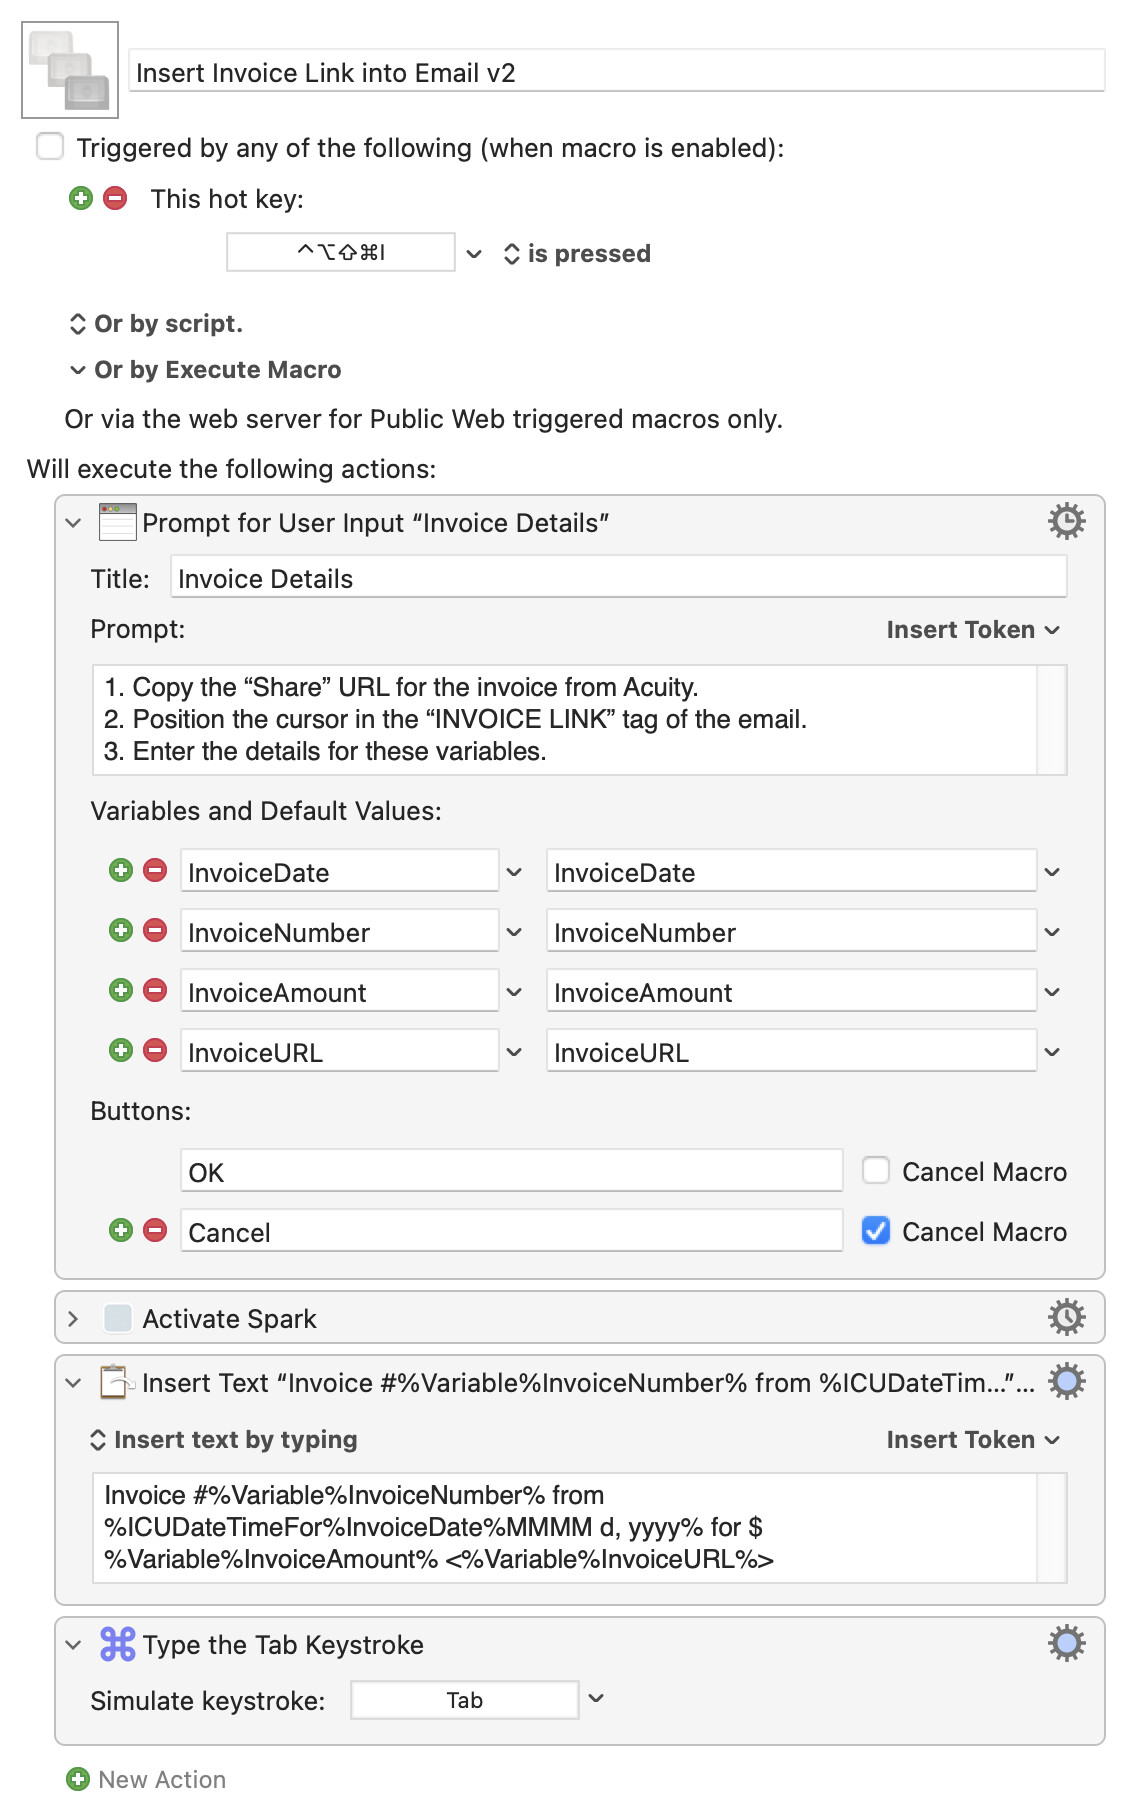Remove the hot key trigger
This screenshot has height=1812, width=1126.
[116, 198]
